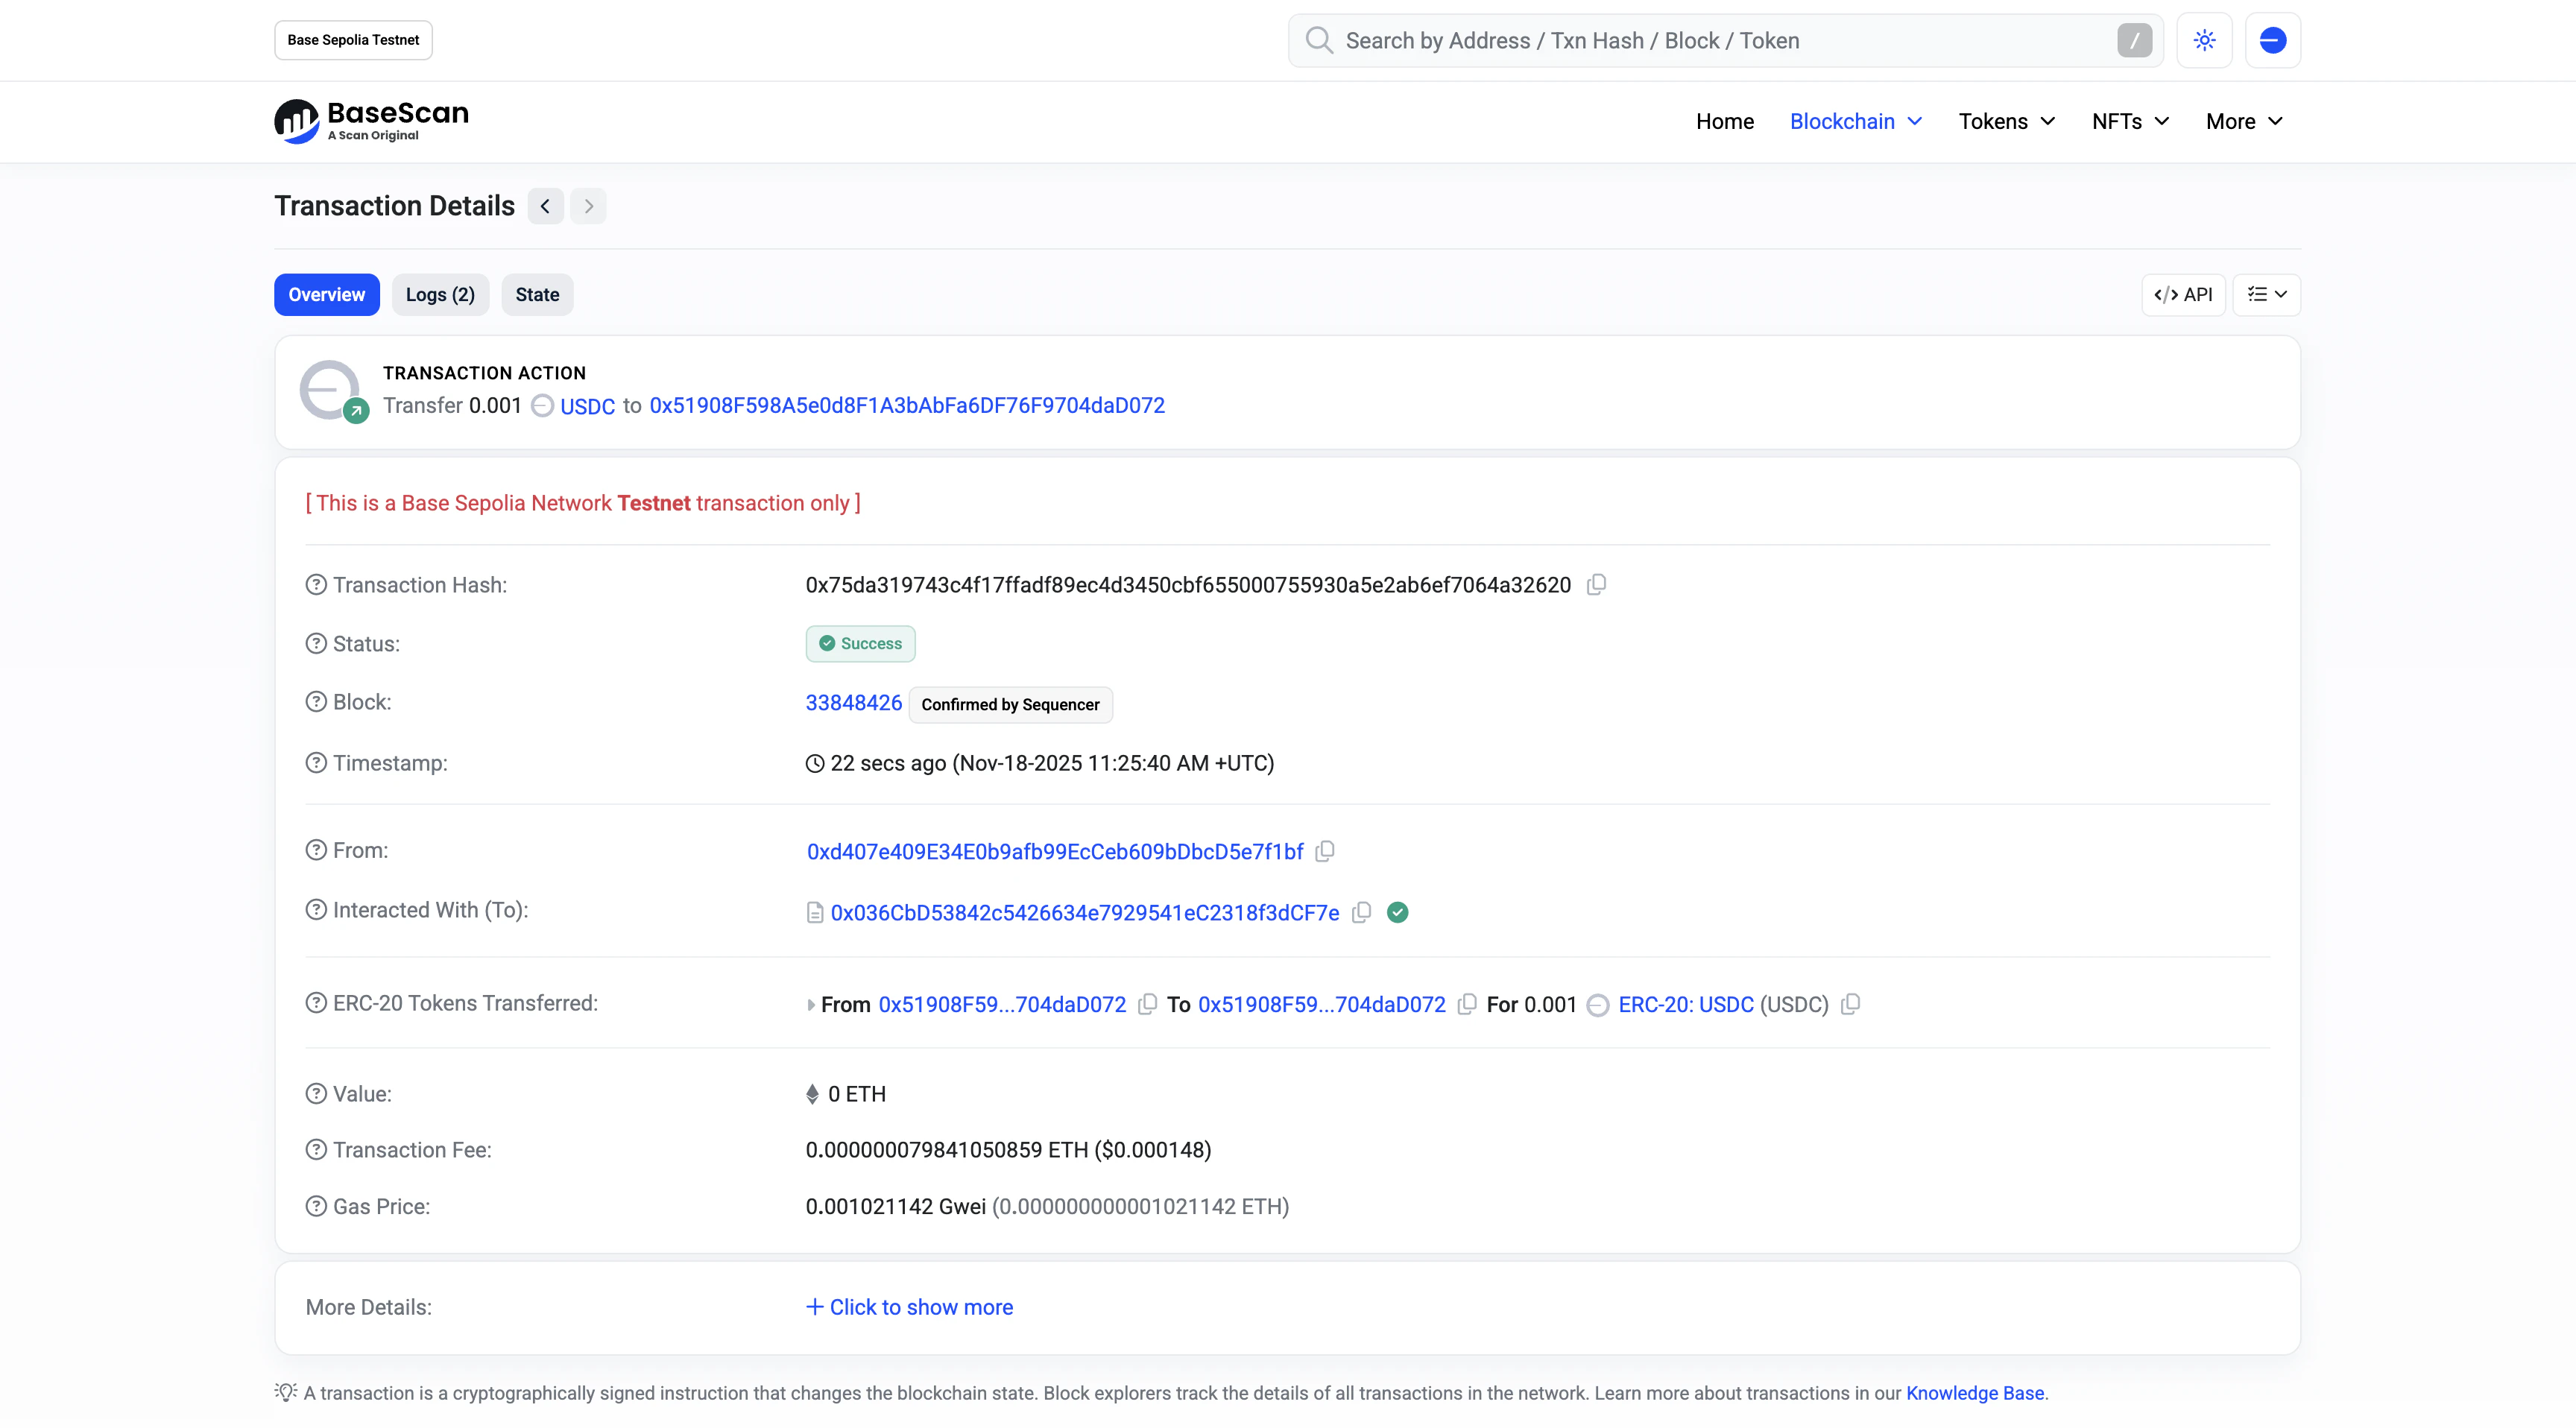Switch to the Logs (2) tab

point(440,294)
